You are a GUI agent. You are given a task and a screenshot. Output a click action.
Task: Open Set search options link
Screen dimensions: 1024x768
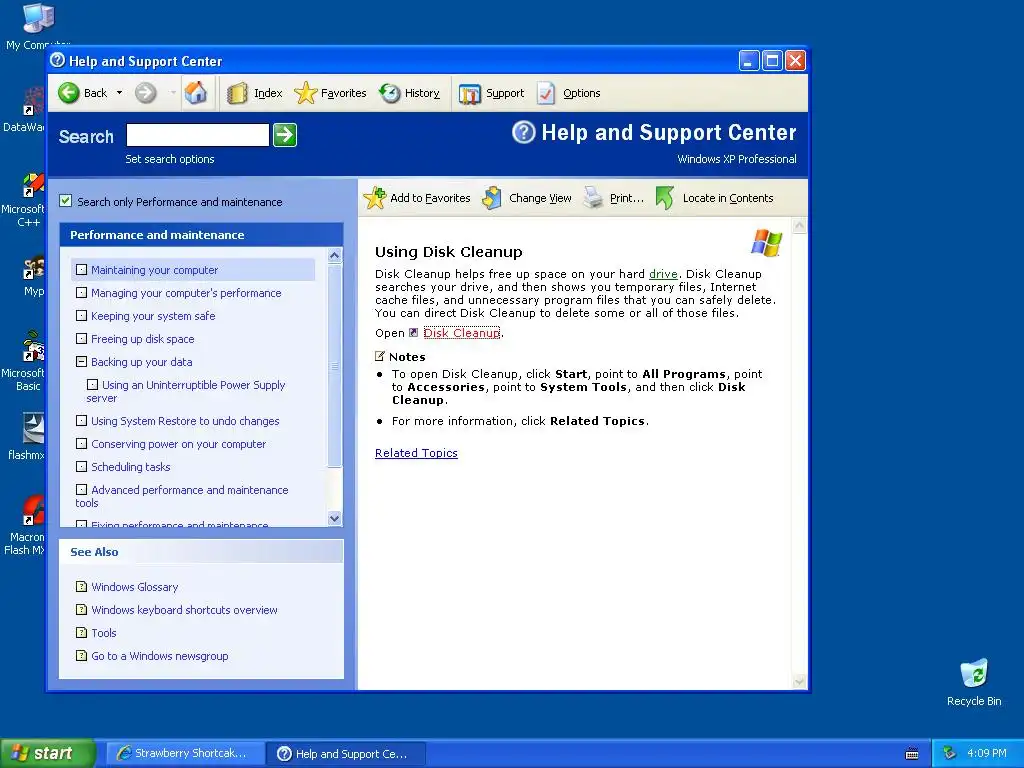(x=170, y=159)
